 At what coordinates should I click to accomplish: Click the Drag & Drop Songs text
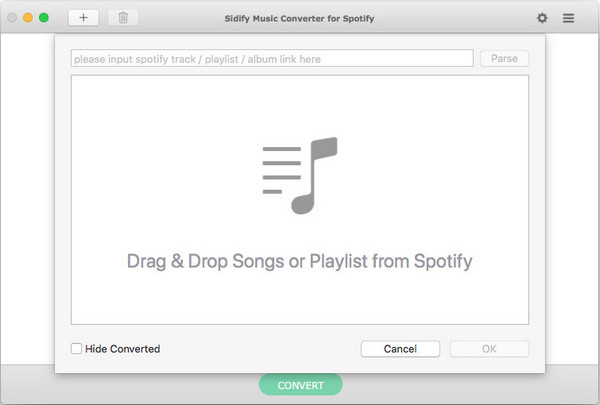pyautogui.click(x=300, y=261)
